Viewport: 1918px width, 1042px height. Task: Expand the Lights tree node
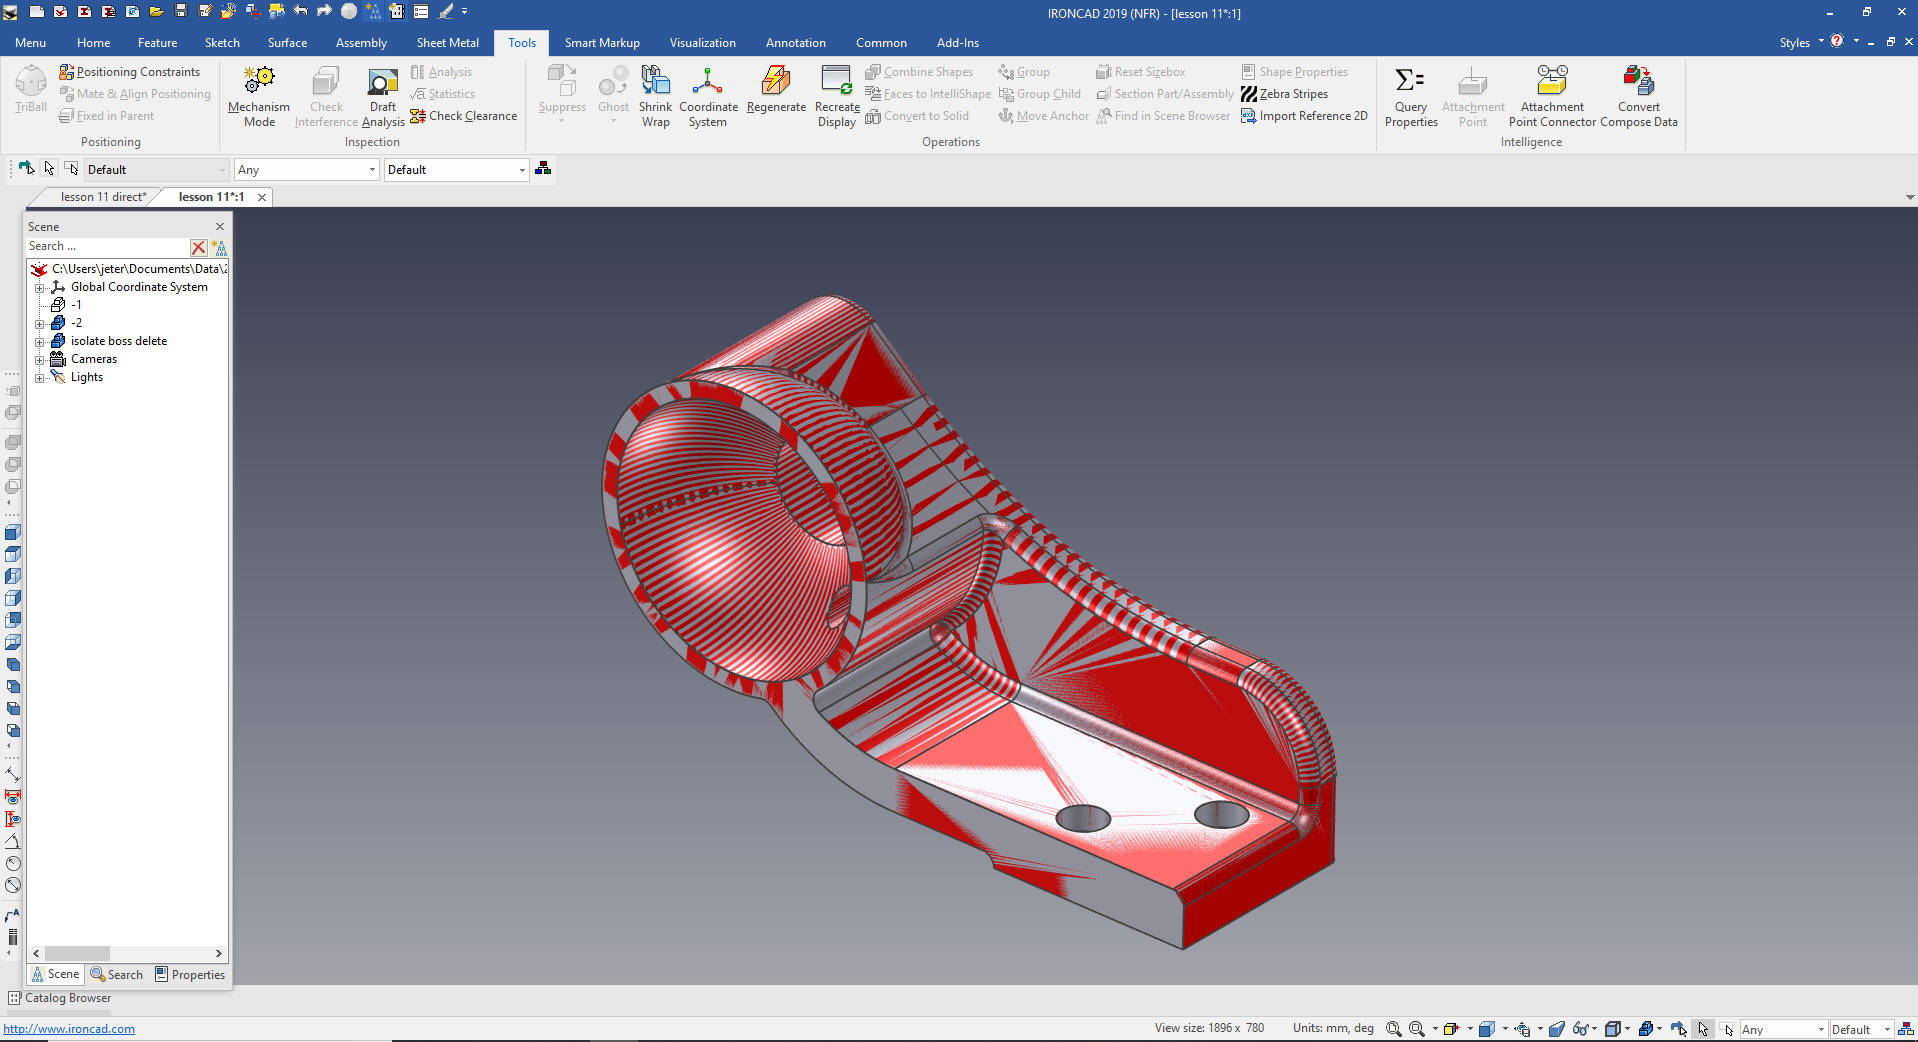(x=40, y=378)
